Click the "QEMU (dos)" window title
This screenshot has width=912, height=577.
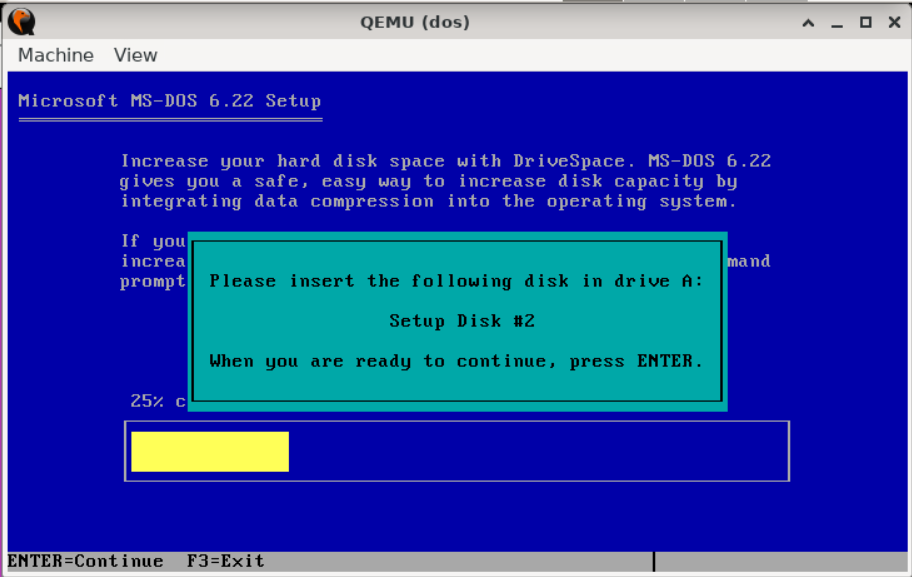(x=415, y=22)
